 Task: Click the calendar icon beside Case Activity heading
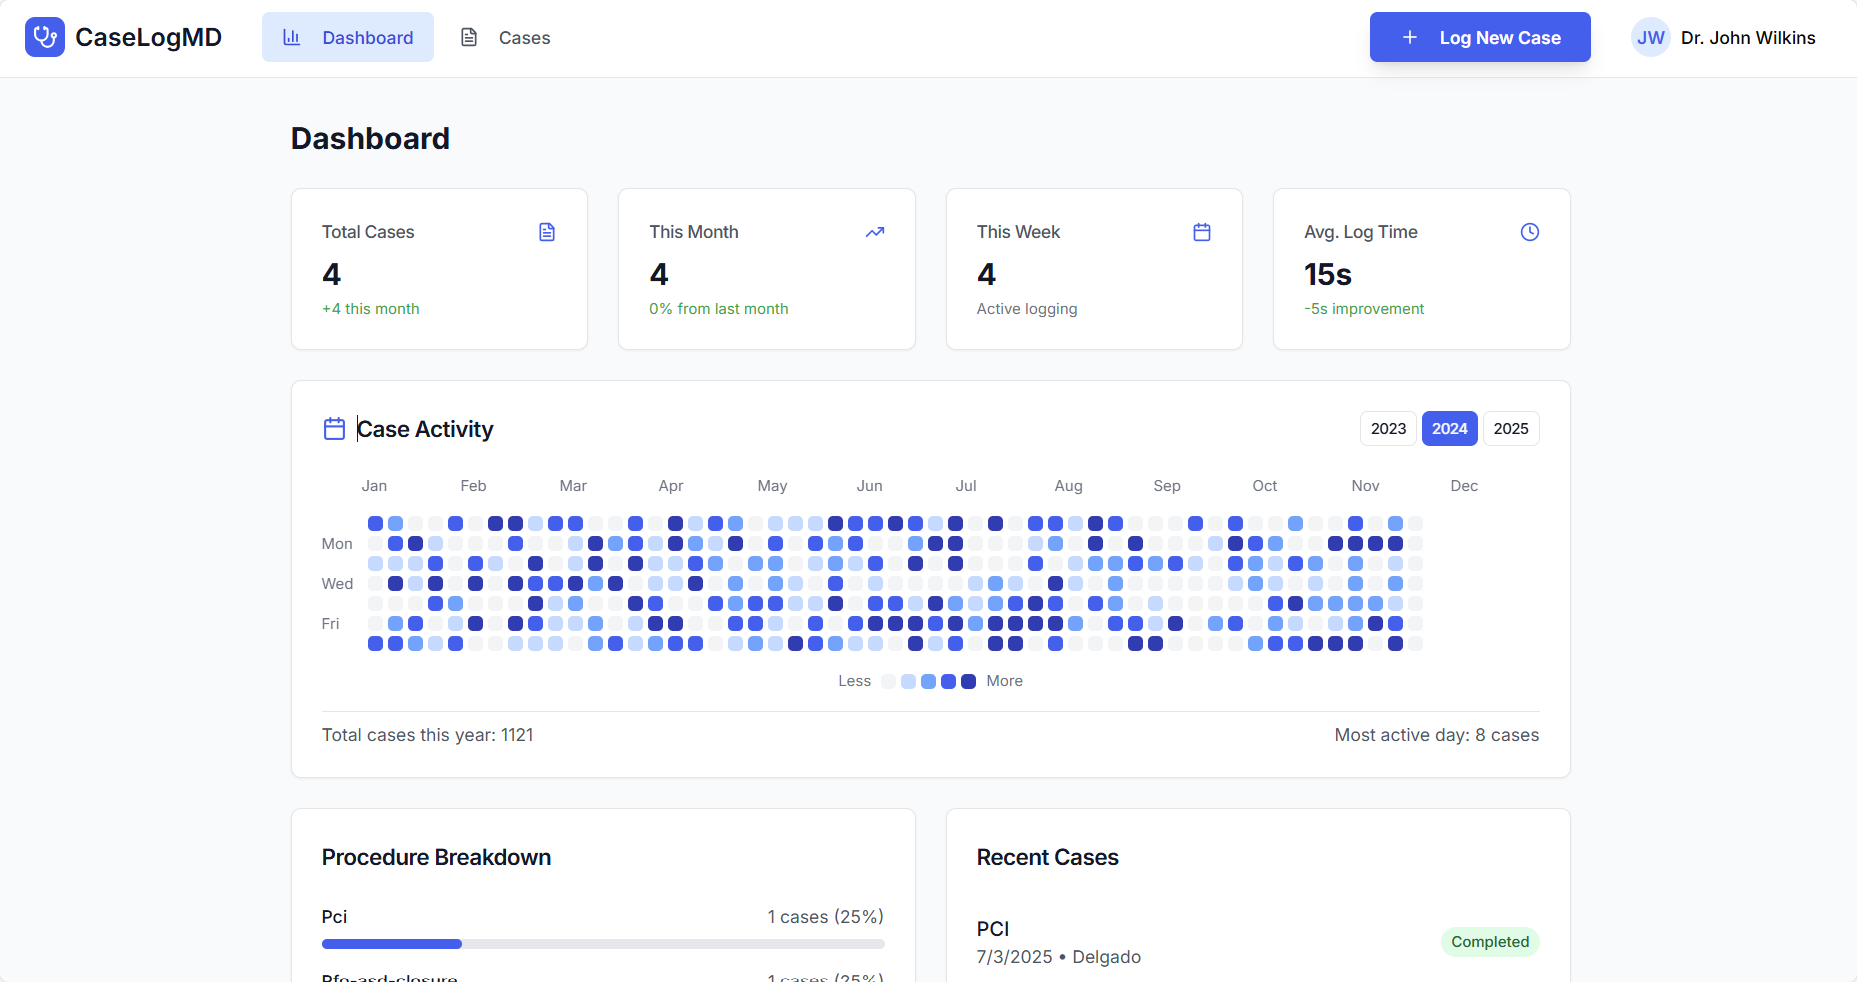(x=334, y=429)
